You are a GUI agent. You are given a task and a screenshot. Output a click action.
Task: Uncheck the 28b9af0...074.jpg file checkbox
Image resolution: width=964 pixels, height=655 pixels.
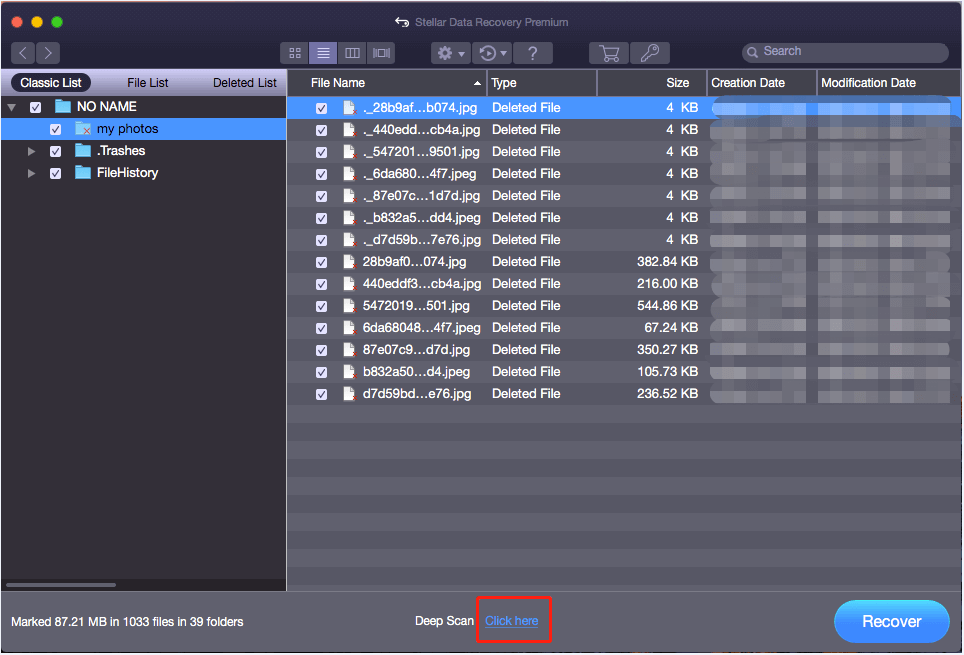[321, 262]
